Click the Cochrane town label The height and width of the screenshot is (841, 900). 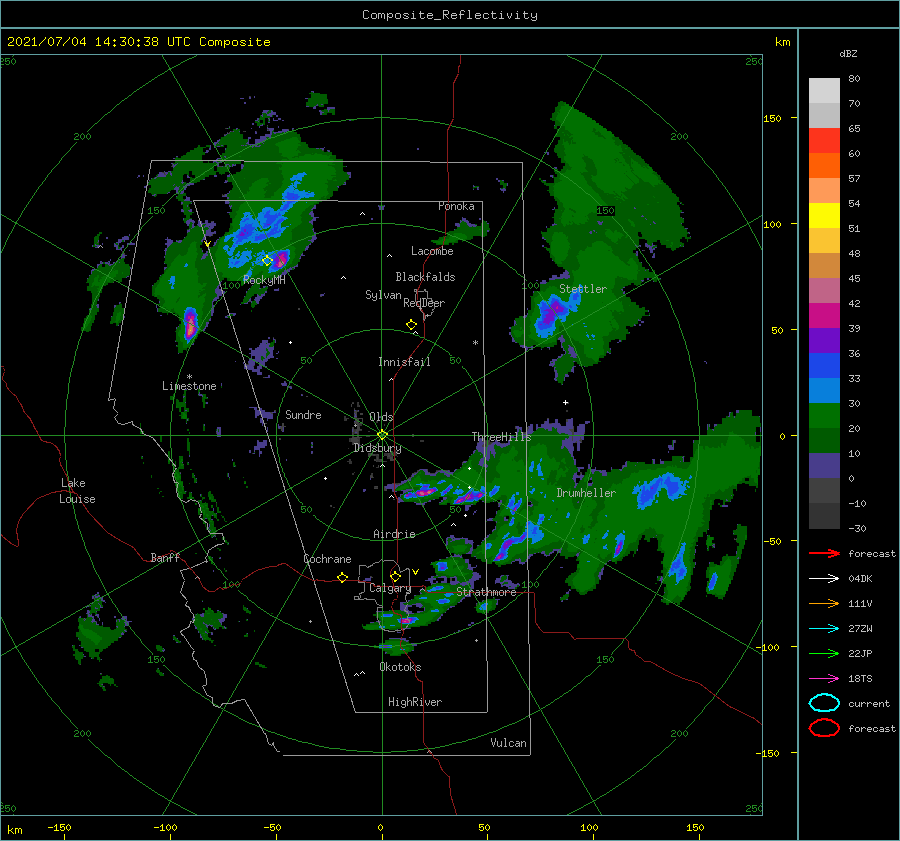coord(327,559)
